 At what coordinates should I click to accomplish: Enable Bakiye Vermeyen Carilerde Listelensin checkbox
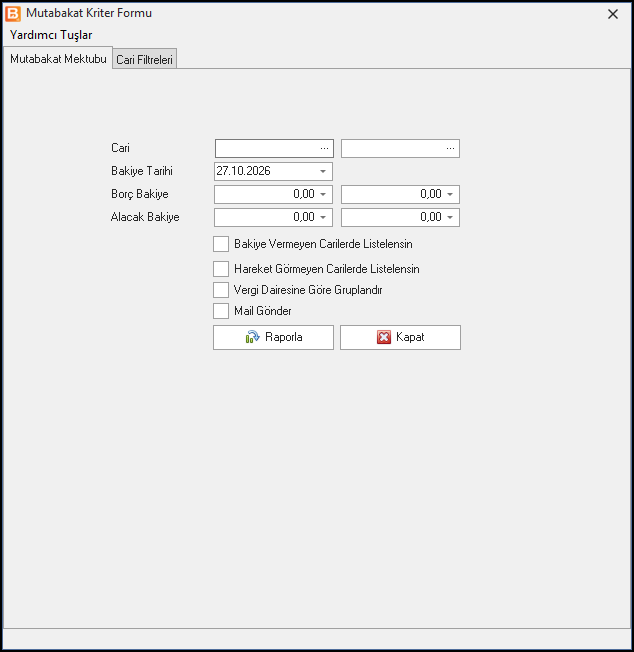pyautogui.click(x=221, y=244)
